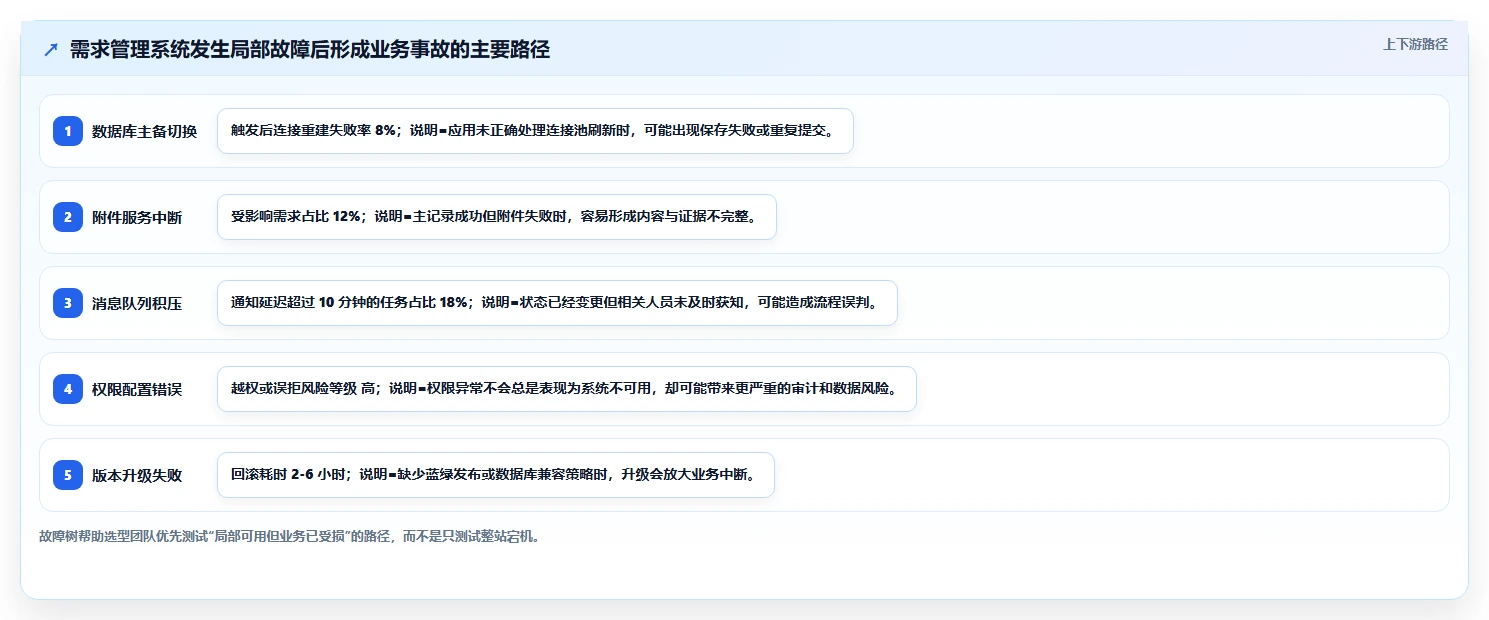Select the number 1 step badge
Viewport: 1489px width, 620px height.
coord(68,131)
